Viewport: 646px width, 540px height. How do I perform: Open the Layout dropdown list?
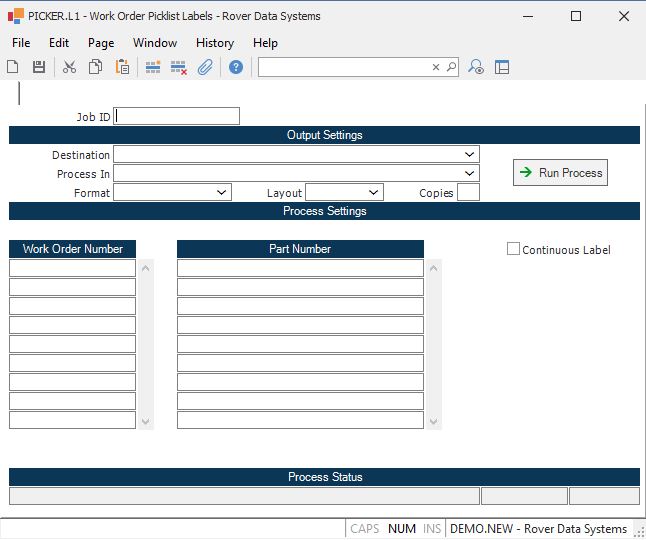tap(373, 192)
